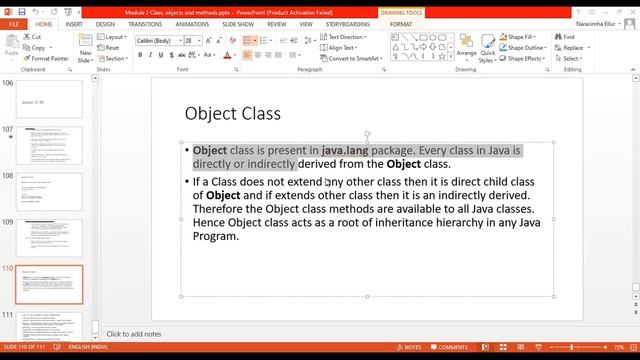
Task: Toggle Italic formatting
Action: click(151, 55)
